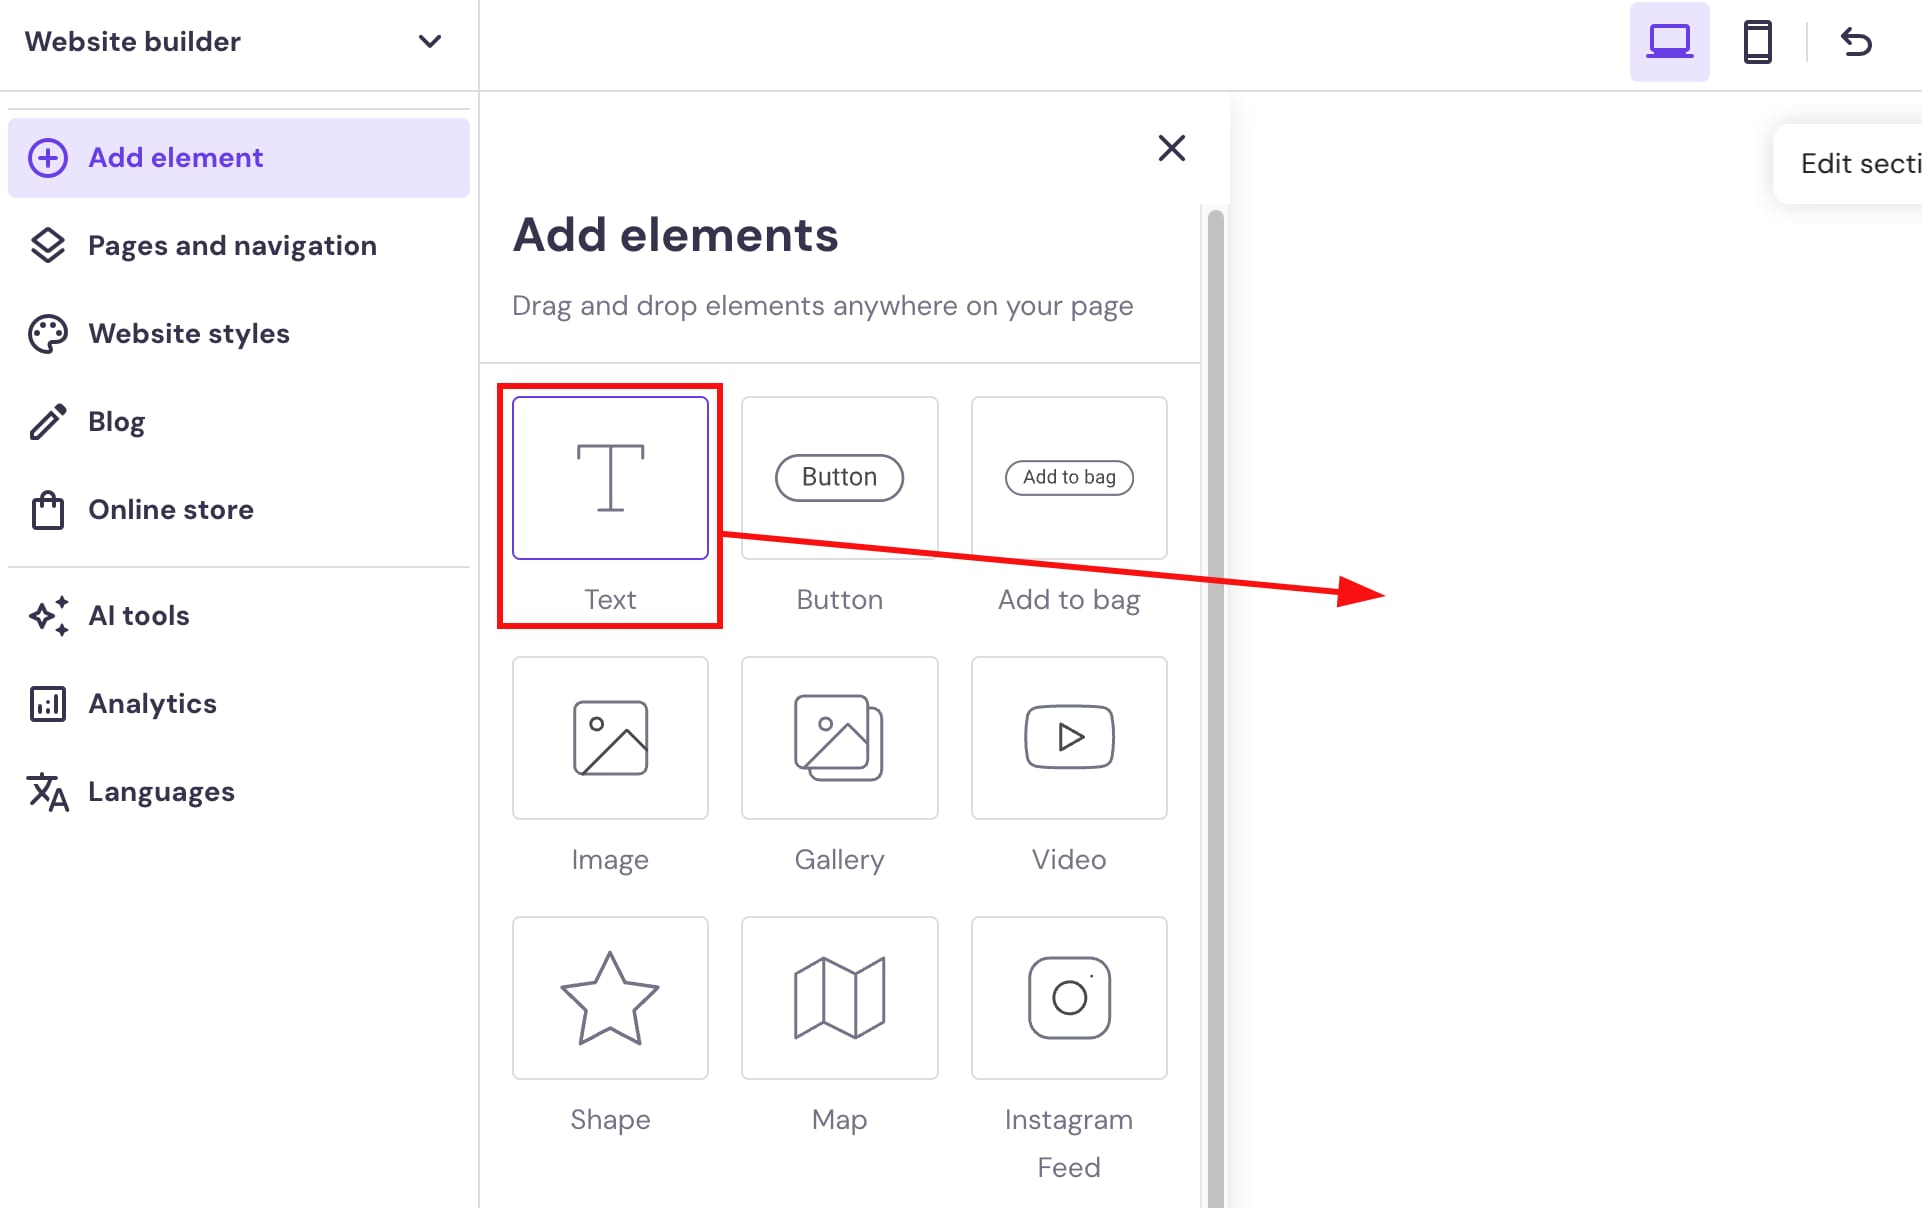Select the Map element icon
The height and width of the screenshot is (1208, 1922).
pos(839,998)
